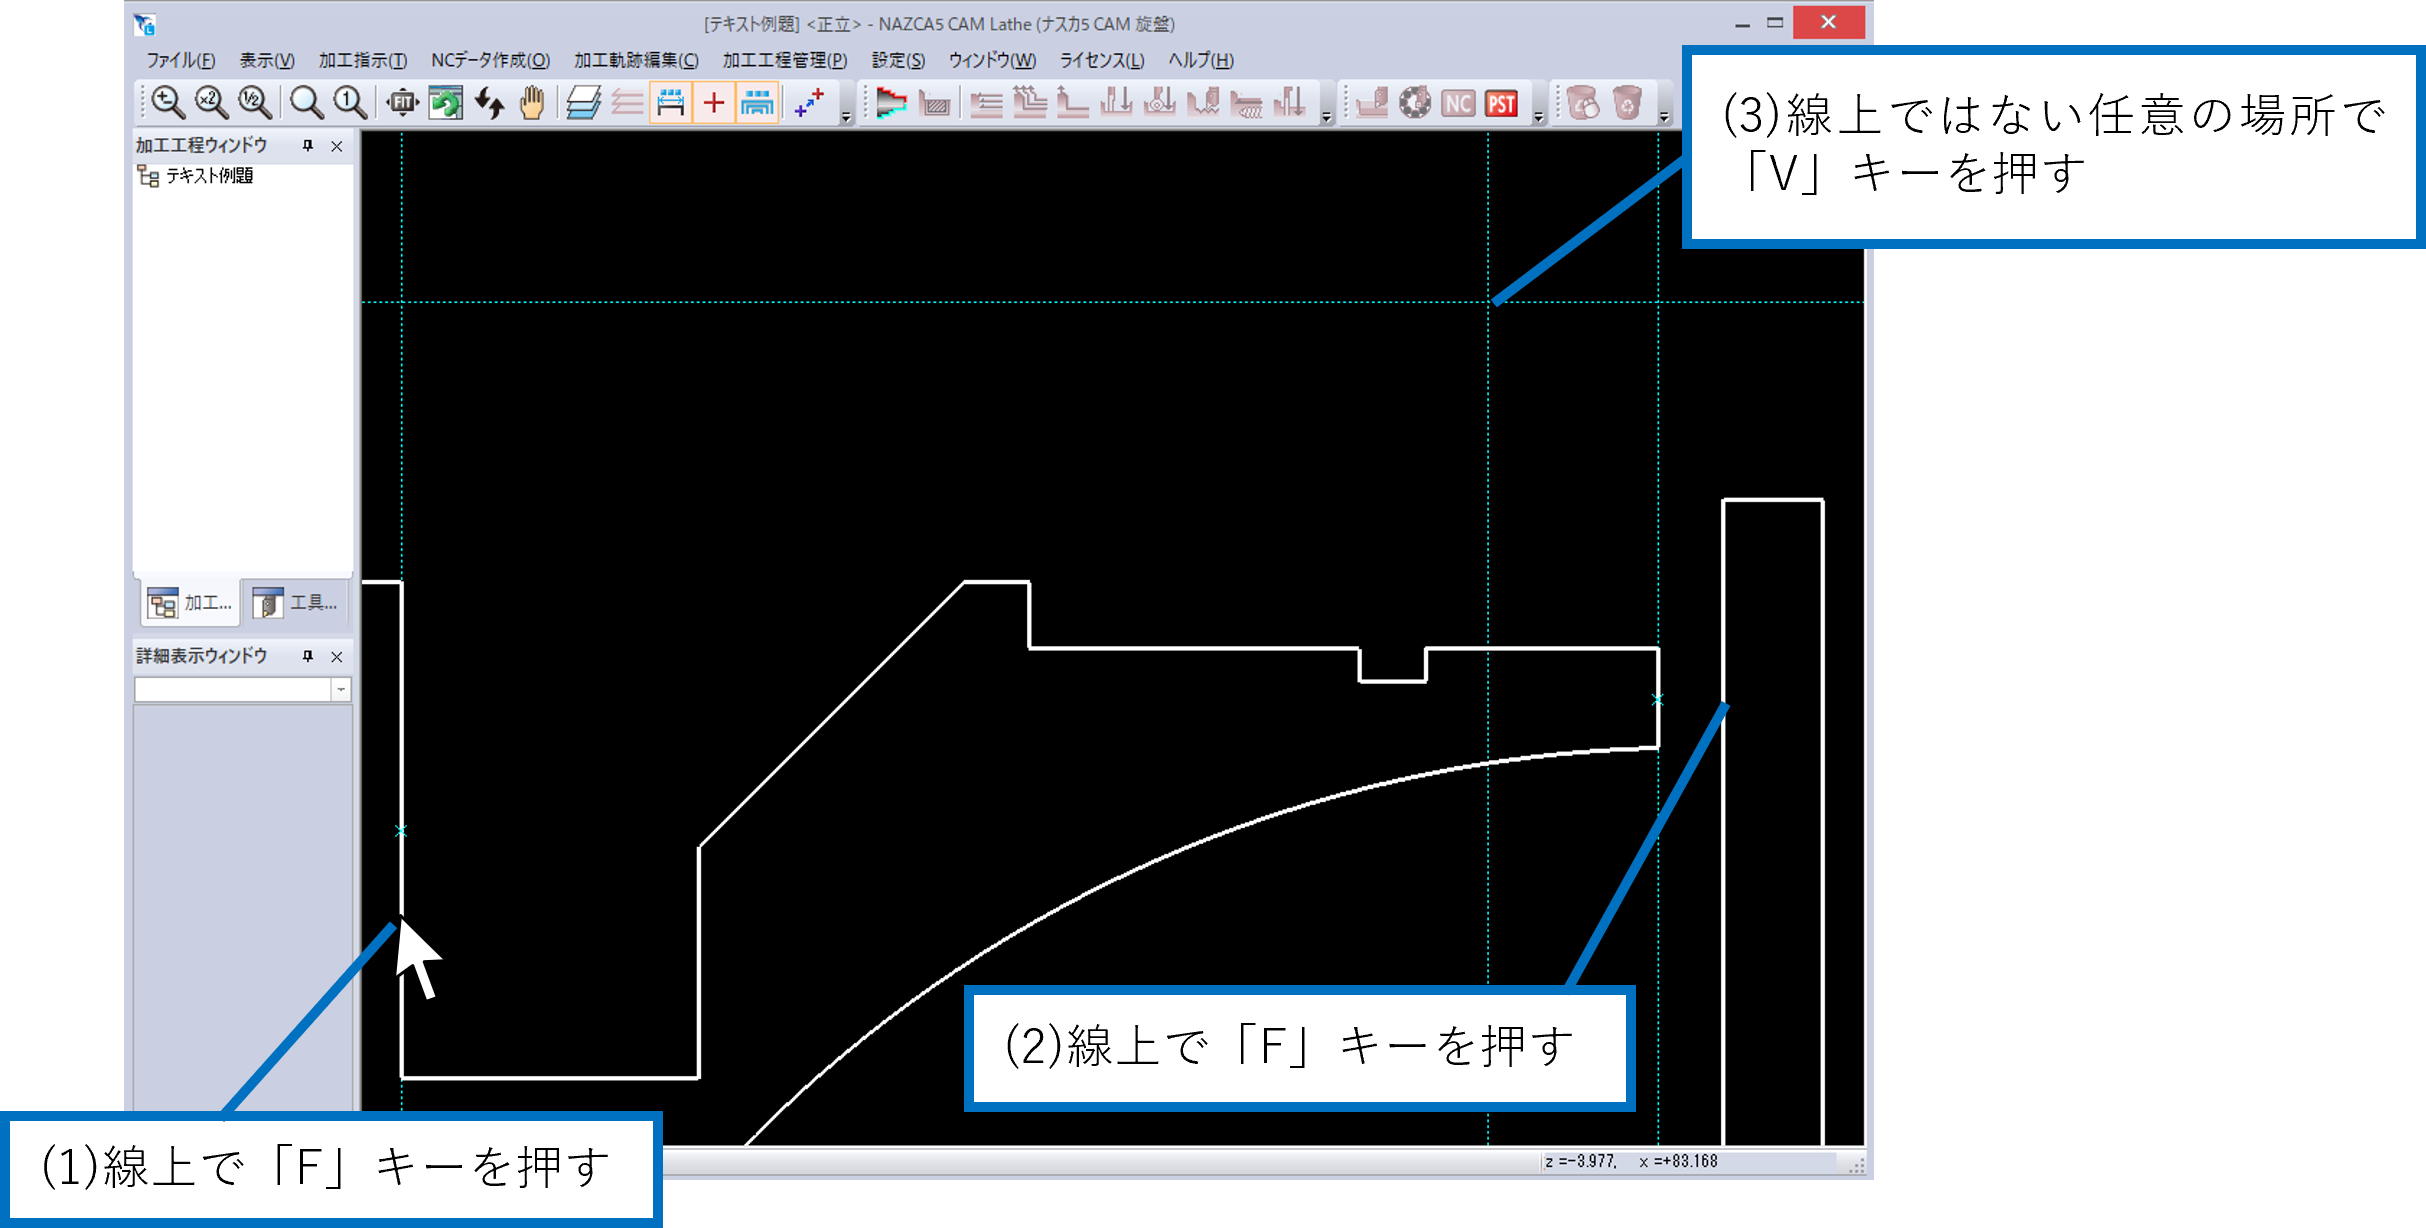Select the PST post-processing icon
The width and height of the screenshot is (2426, 1228).
coord(1497,105)
